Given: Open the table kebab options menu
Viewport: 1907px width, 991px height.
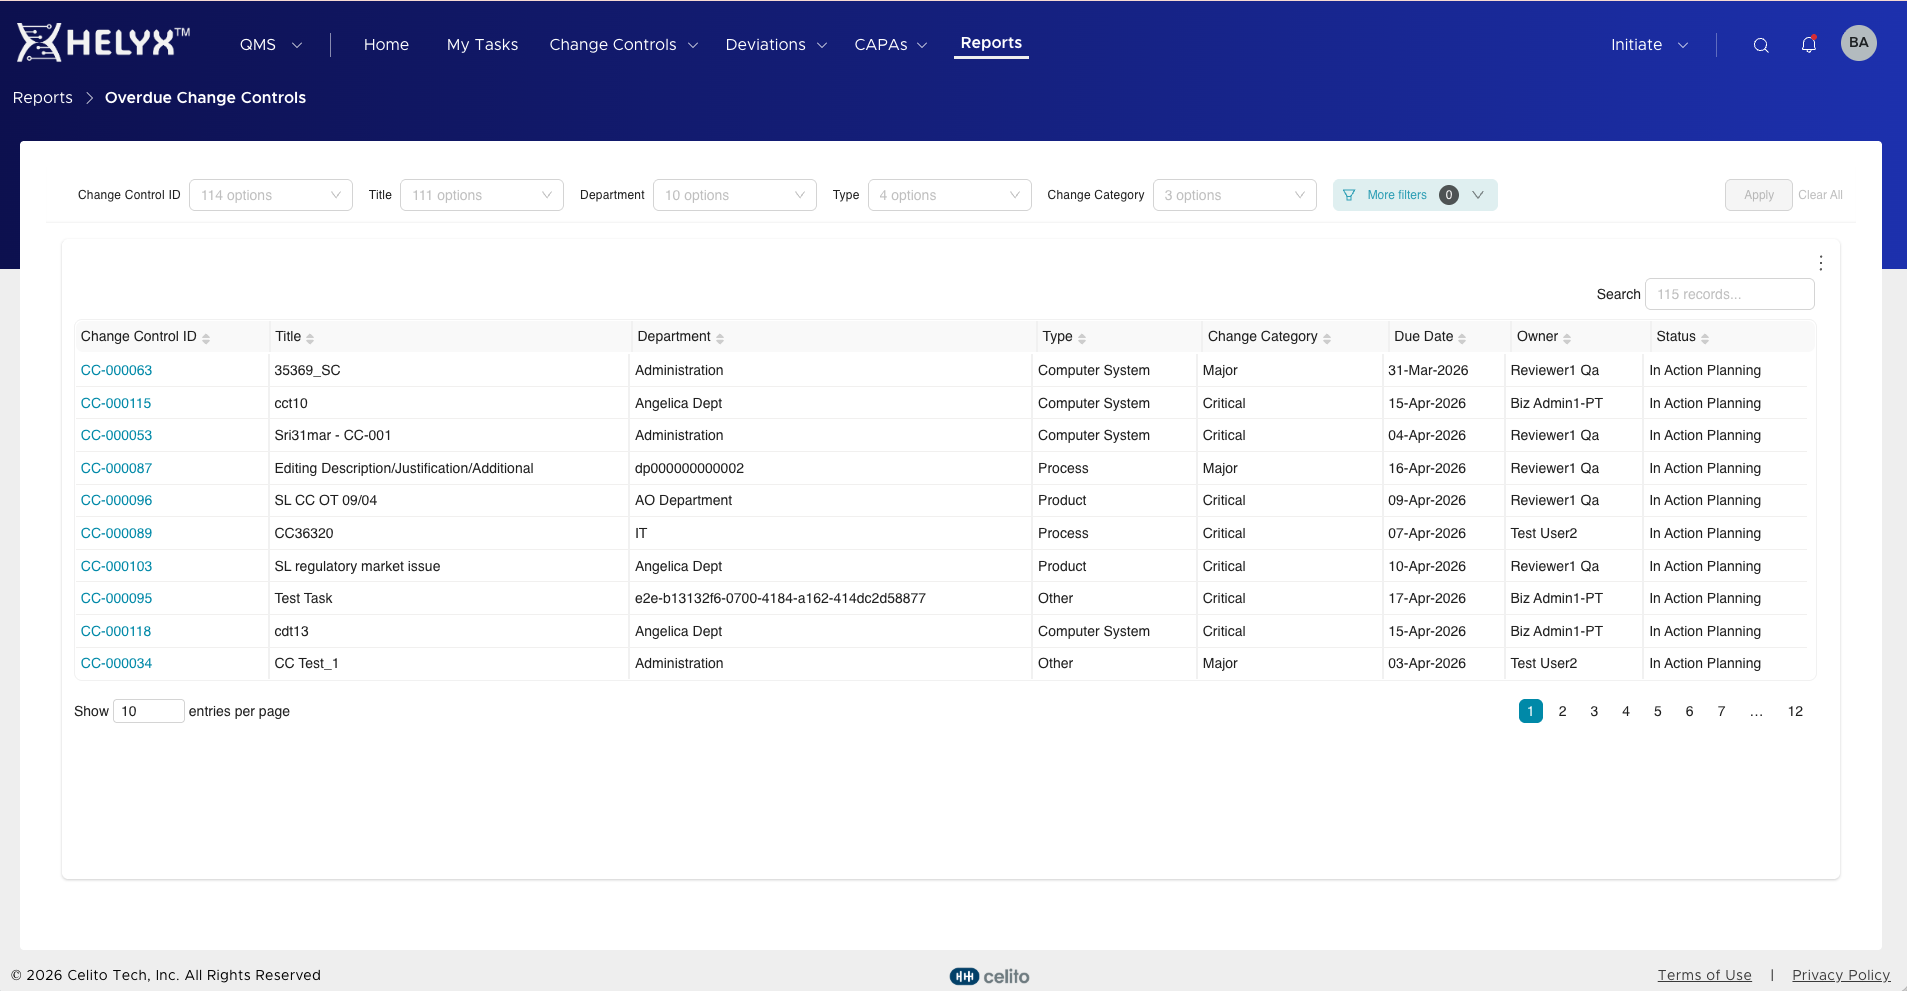Looking at the screenshot, I should click(x=1820, y=263).
